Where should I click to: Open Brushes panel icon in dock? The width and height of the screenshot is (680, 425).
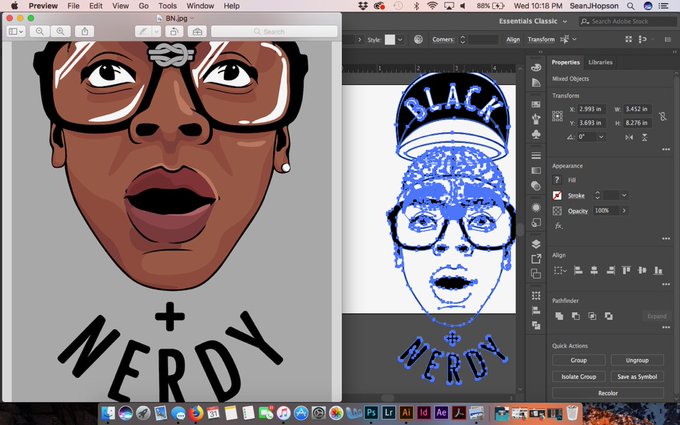[536, 118]
